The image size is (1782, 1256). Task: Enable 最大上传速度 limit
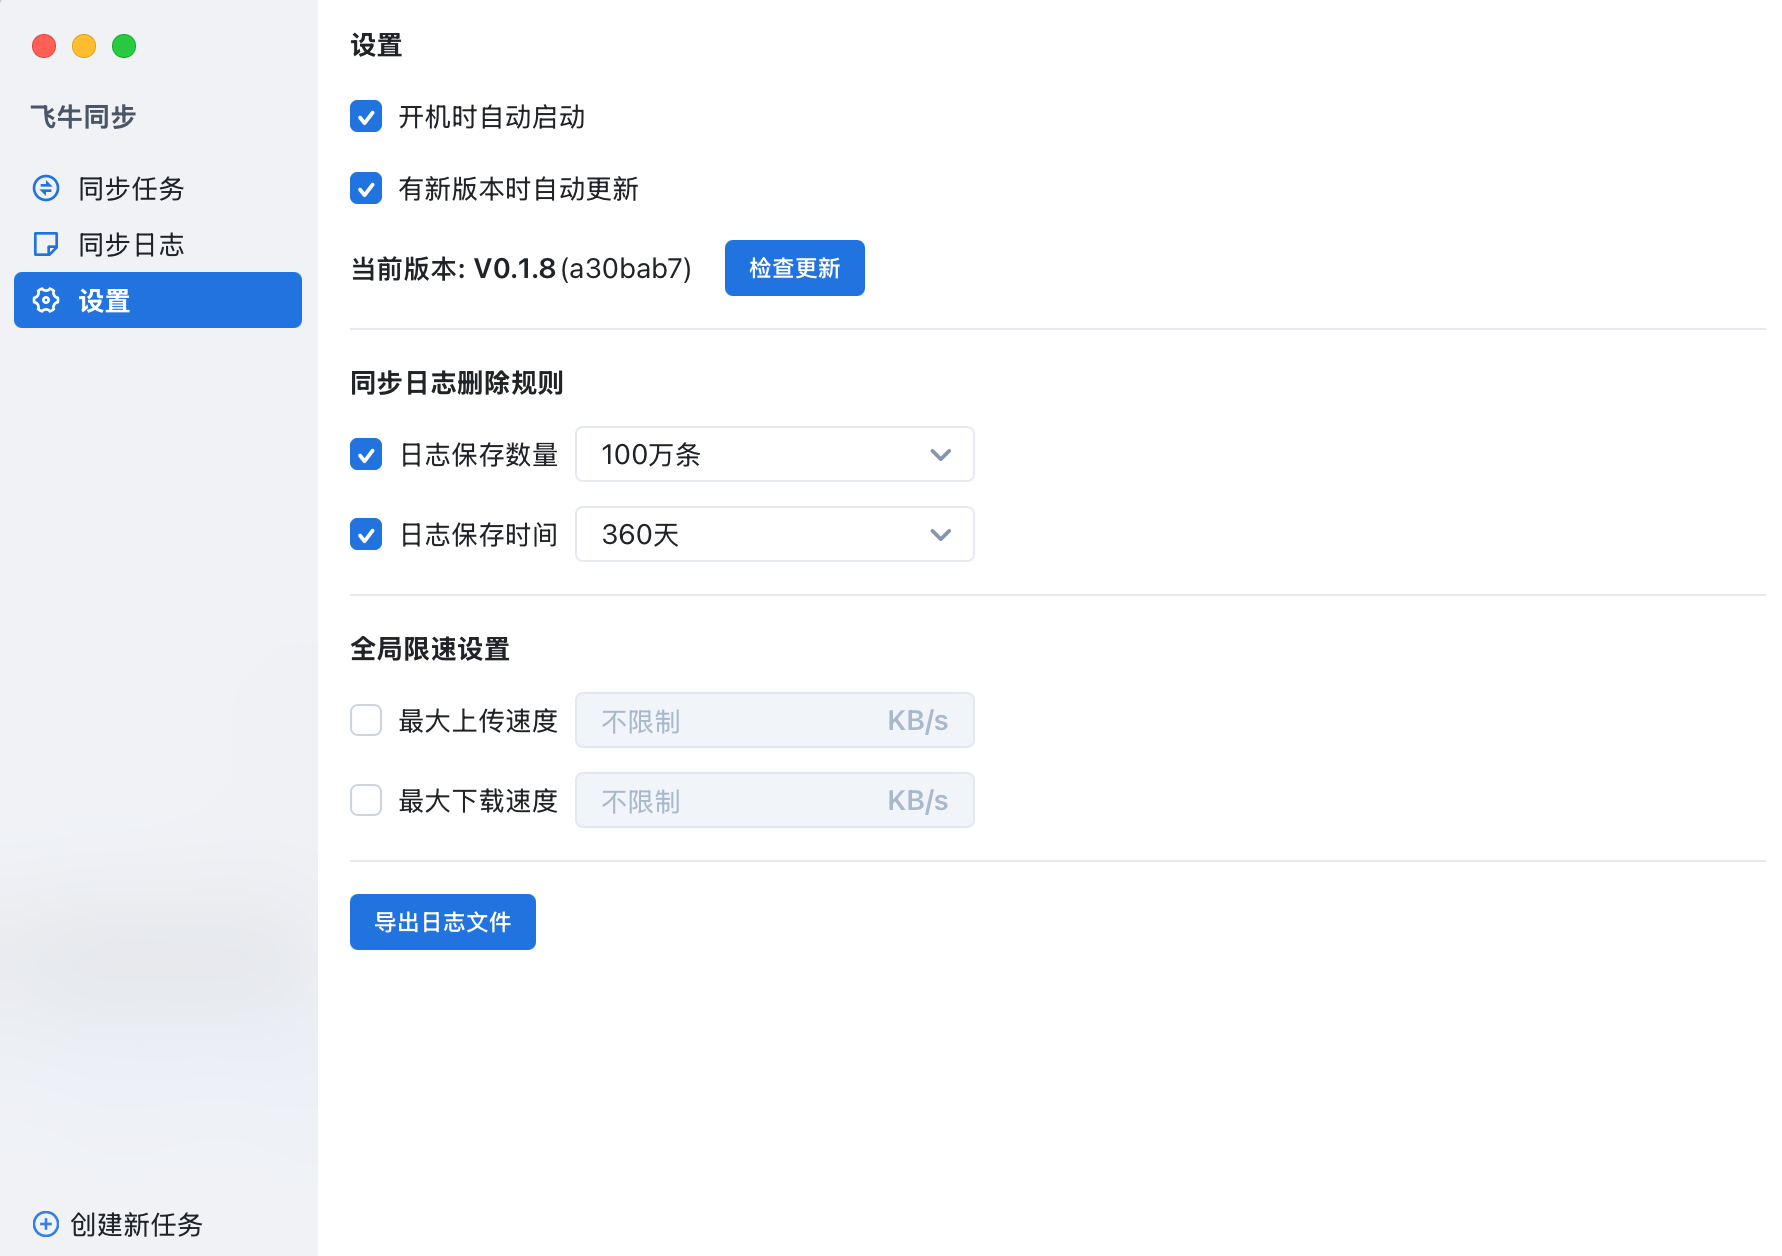tap(366, 720)
